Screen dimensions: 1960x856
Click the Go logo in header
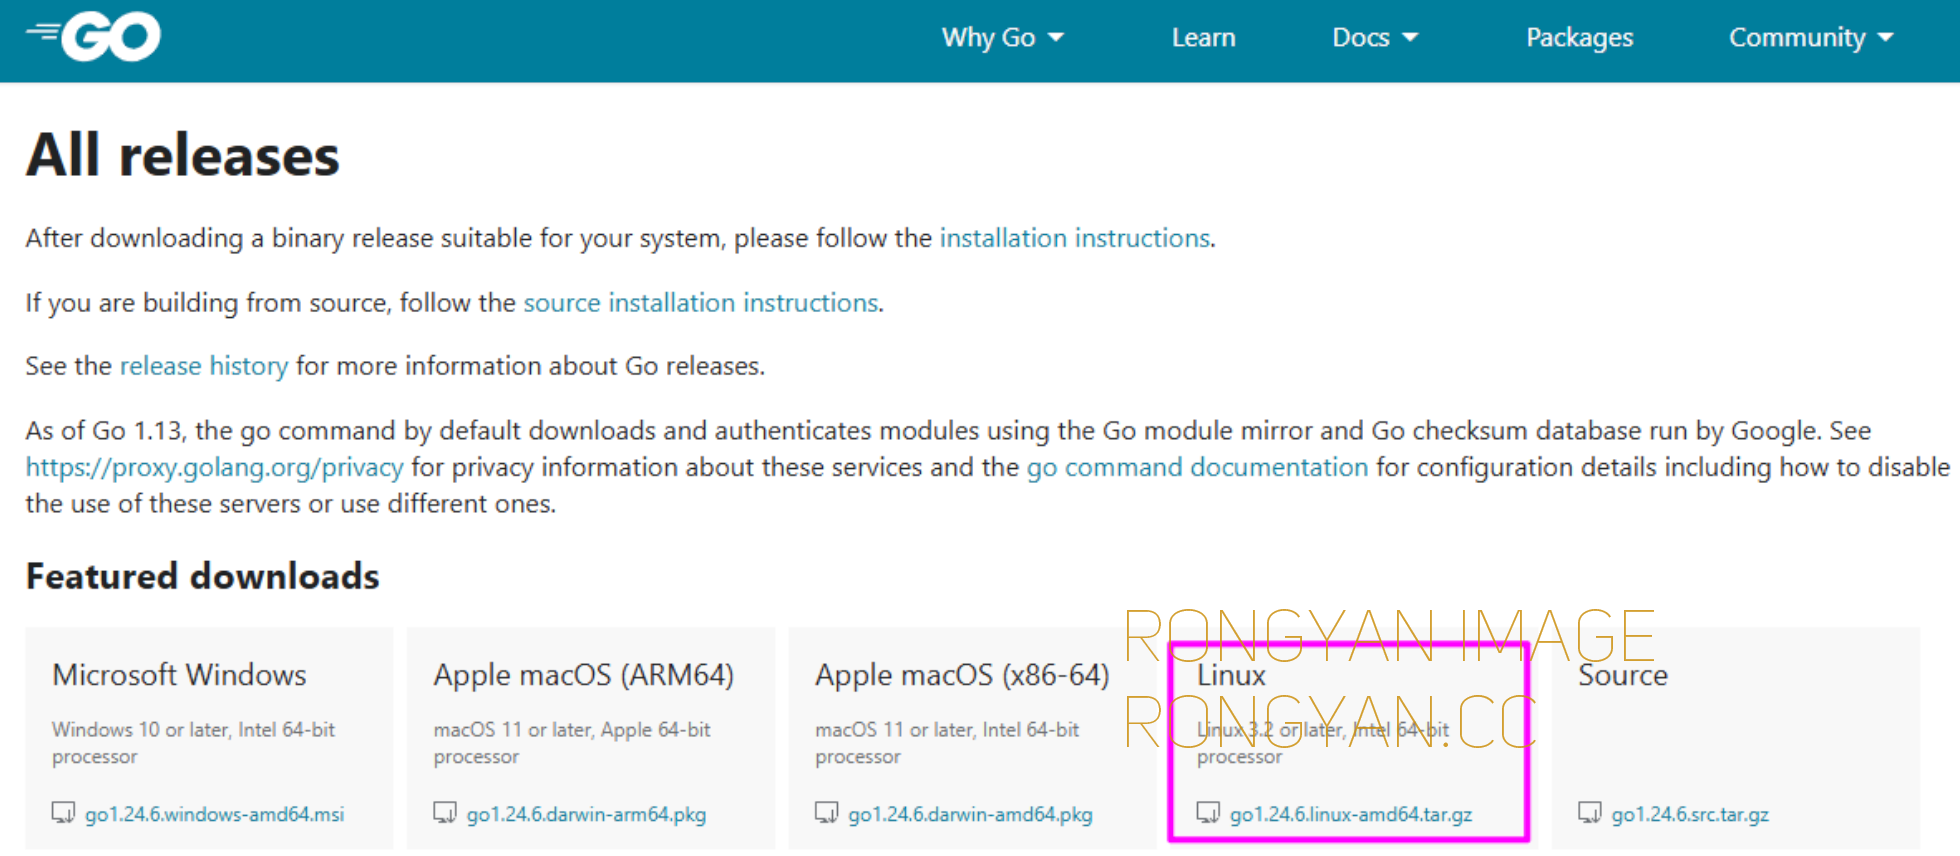93,37
